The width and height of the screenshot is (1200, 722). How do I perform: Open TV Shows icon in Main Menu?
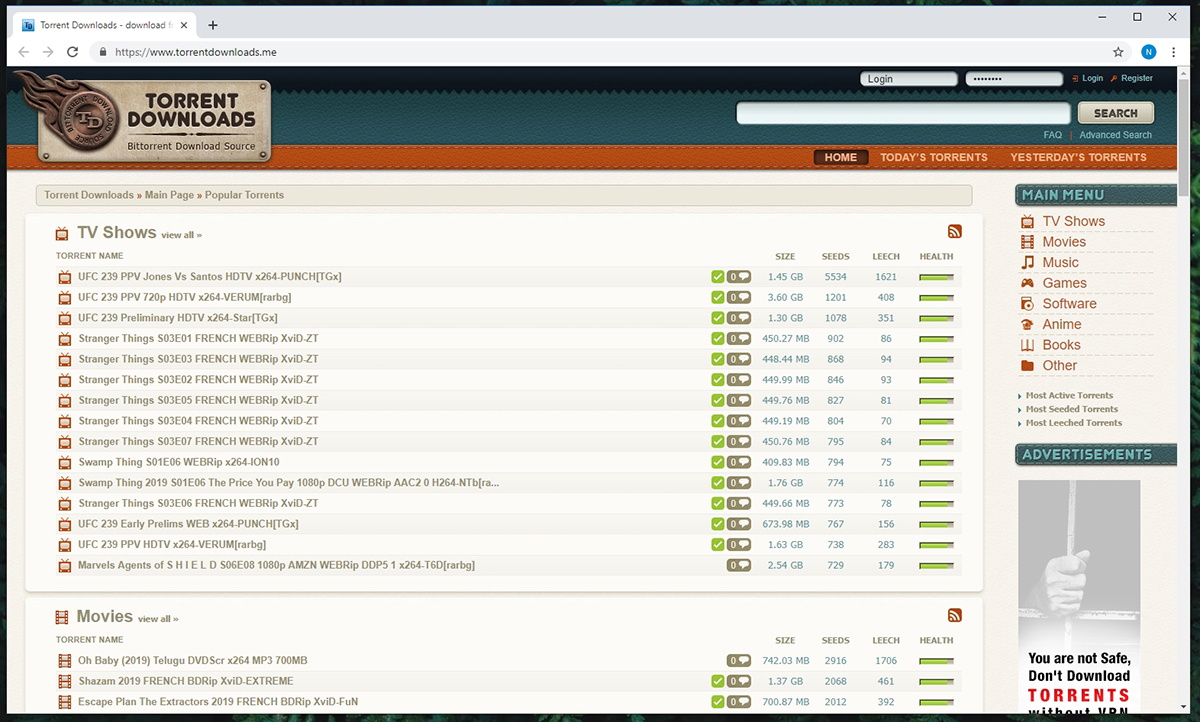[x=1027, y=222]
